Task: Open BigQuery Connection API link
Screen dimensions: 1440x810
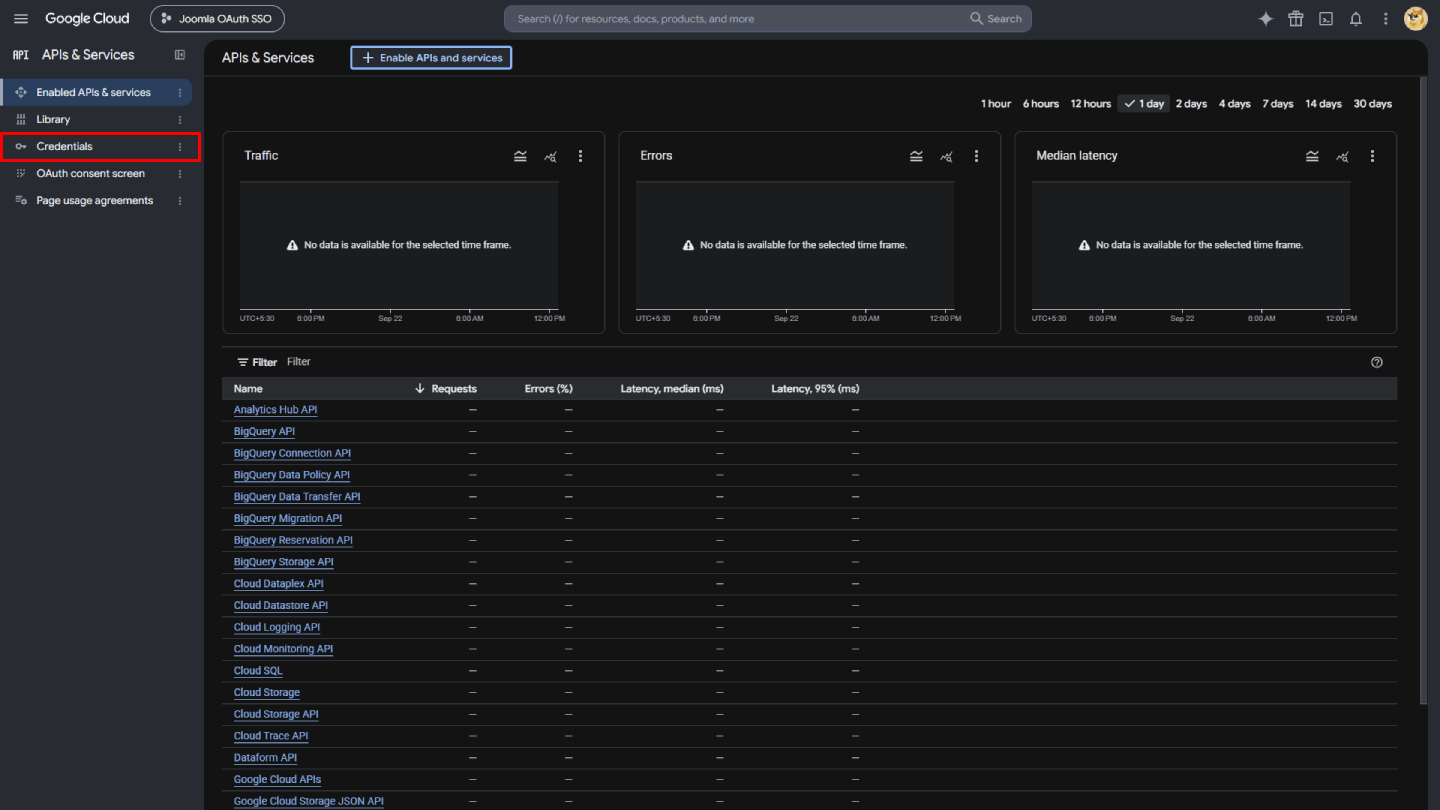Action: coord(292,453)
